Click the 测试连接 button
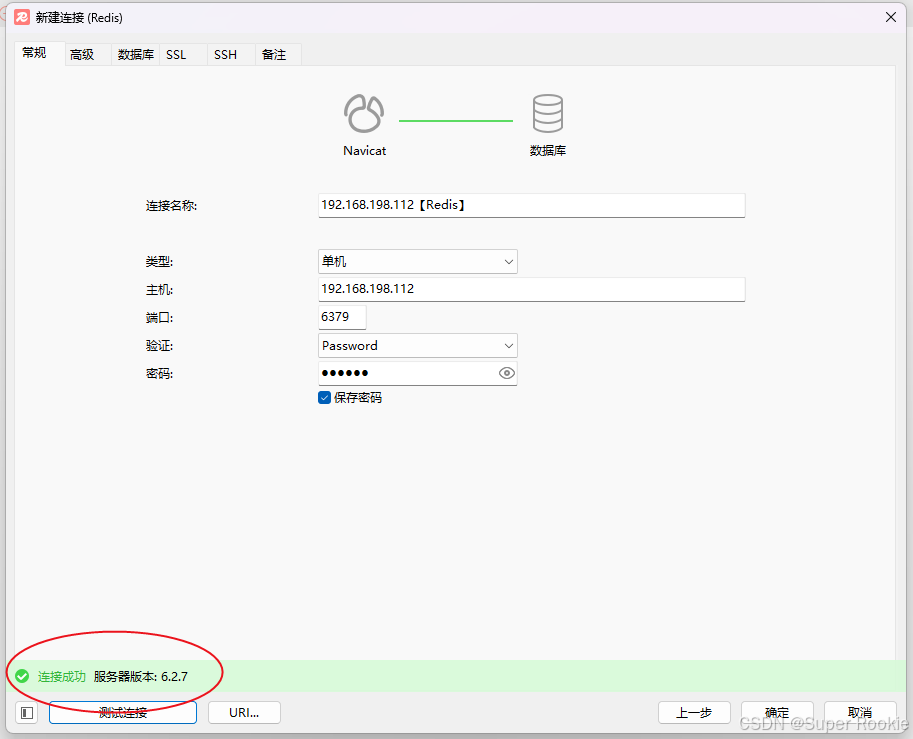The height and width of the screenshot is (739, 913). [x=123, y=713]
